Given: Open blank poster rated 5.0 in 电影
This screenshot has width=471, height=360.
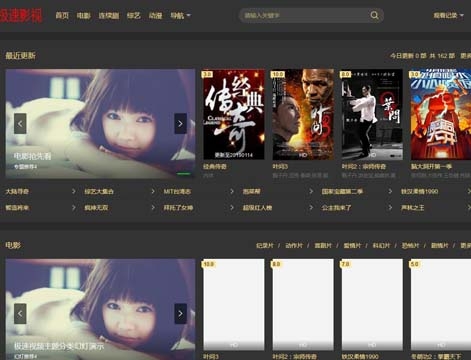Looking at the screenshot, I should (x=441, y=304).
